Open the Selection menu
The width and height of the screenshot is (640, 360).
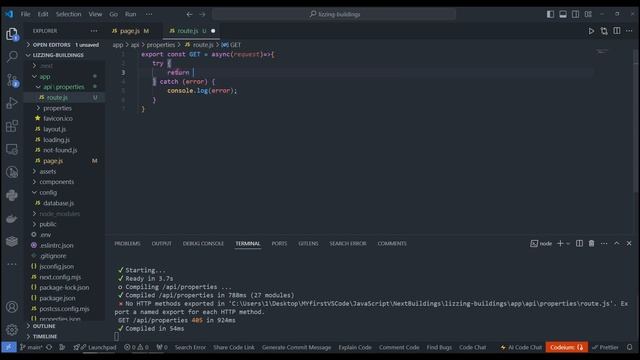(68, 14)
